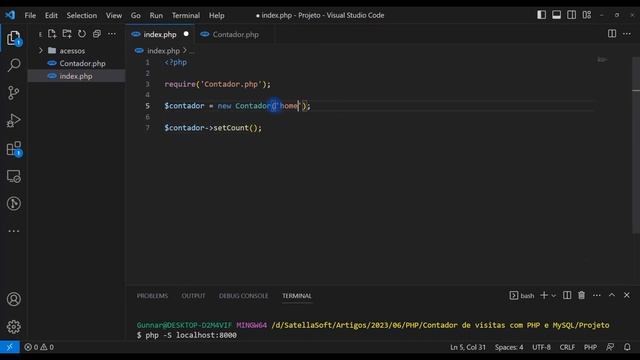Open the Accounts menu icon
The height and width of the screenshot is (360, 640).
pyautogui.click(x=13, y=299)
